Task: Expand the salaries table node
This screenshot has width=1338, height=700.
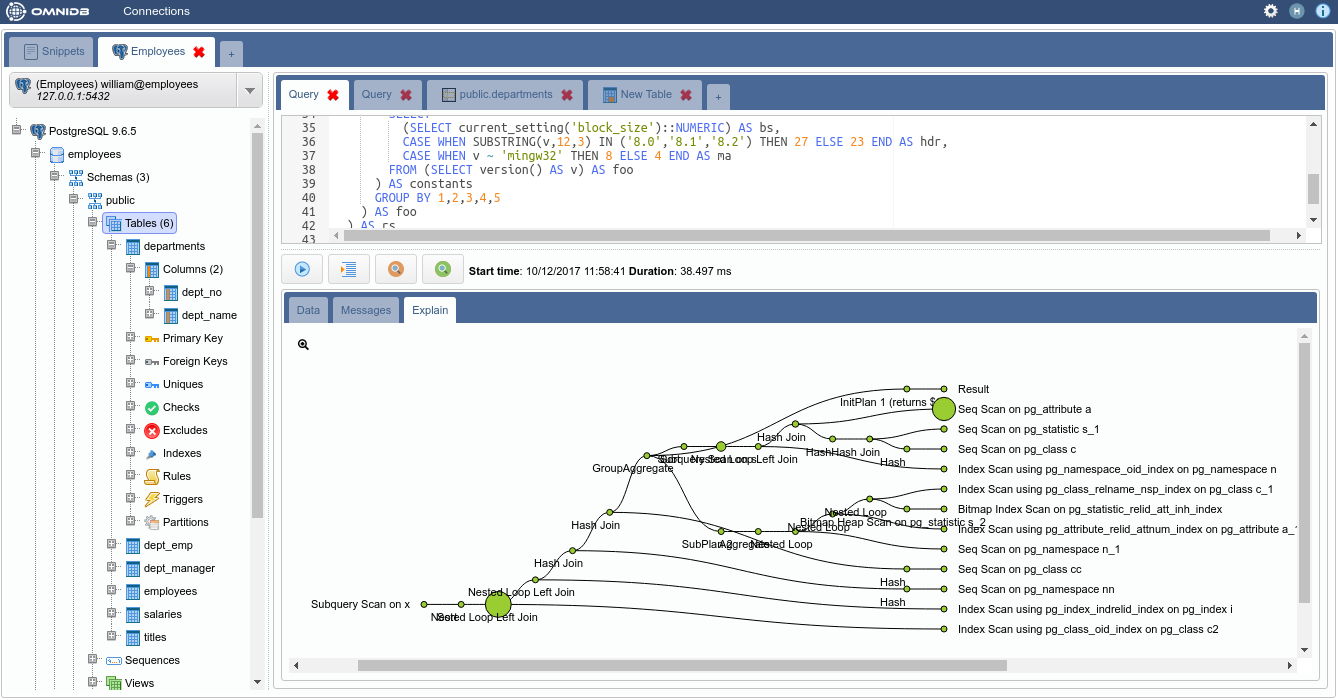Action: click(x=111, y=613)
